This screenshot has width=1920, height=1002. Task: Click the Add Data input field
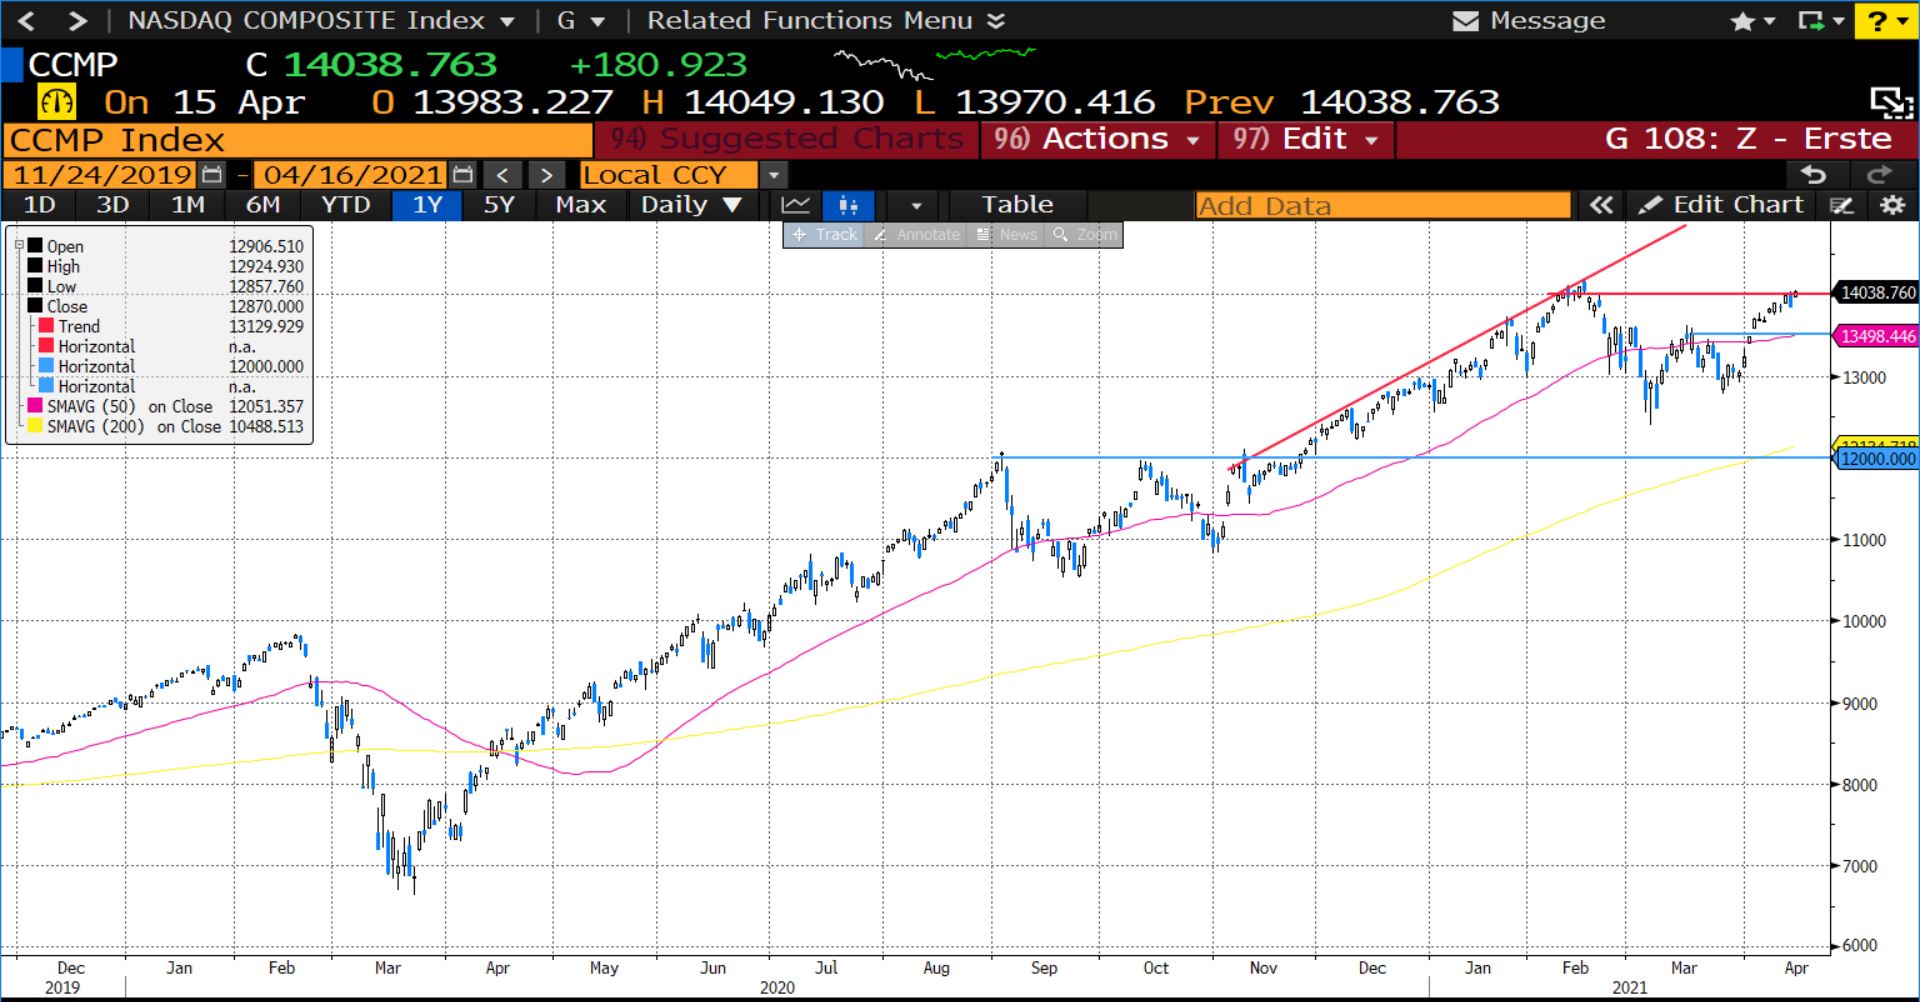coord(1383,205)
